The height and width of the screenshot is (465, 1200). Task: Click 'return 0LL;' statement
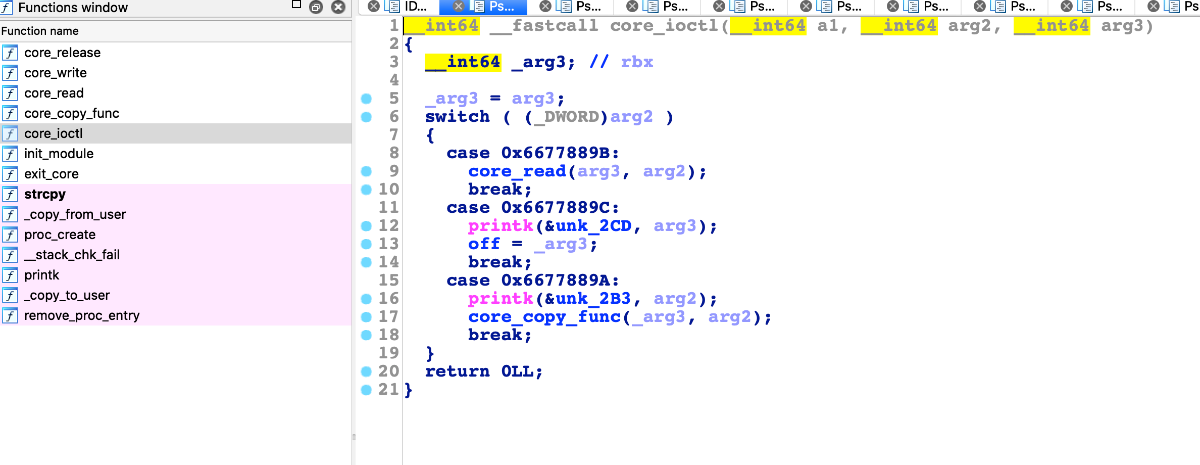(x=484, y=371)
